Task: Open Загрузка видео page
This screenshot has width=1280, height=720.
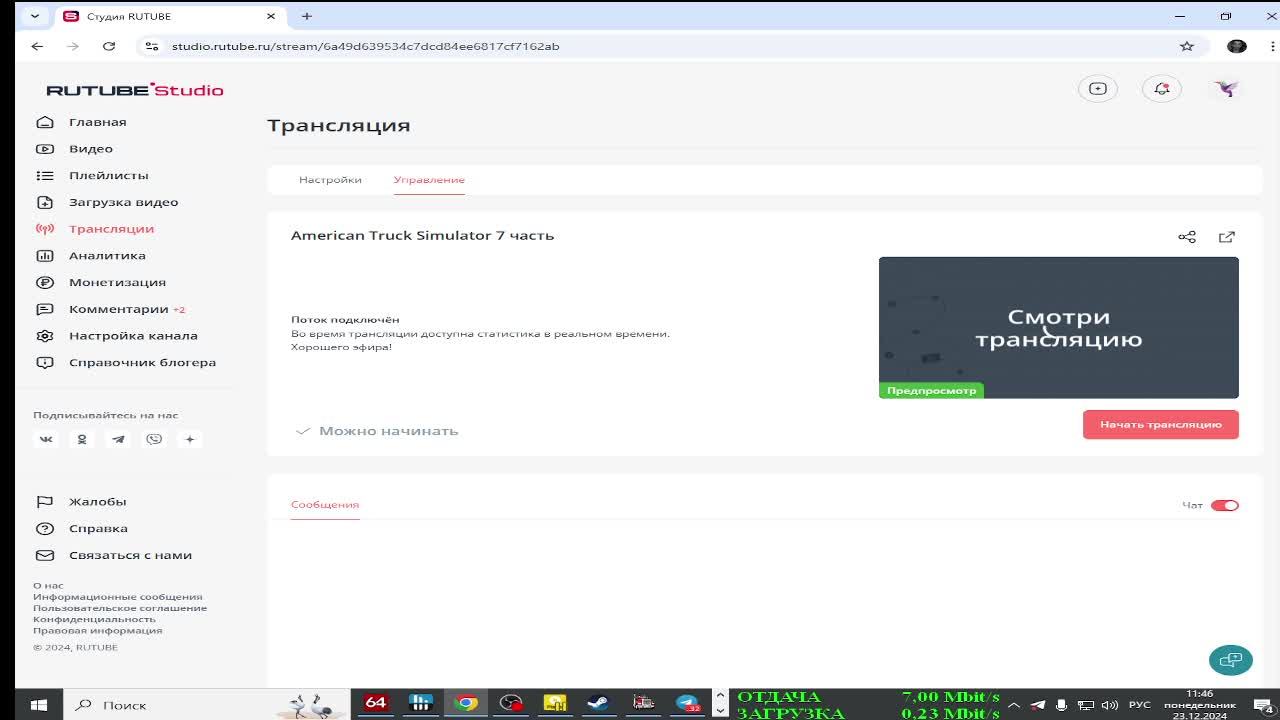Action: (124, 202)
